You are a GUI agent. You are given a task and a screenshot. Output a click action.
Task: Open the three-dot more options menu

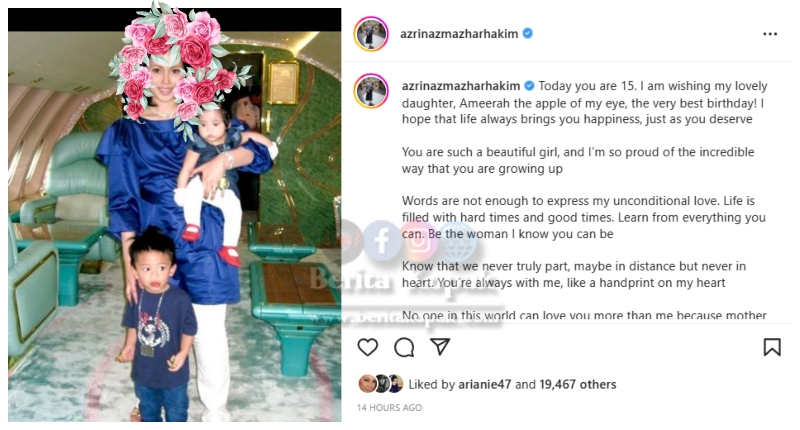pos(770,34)
